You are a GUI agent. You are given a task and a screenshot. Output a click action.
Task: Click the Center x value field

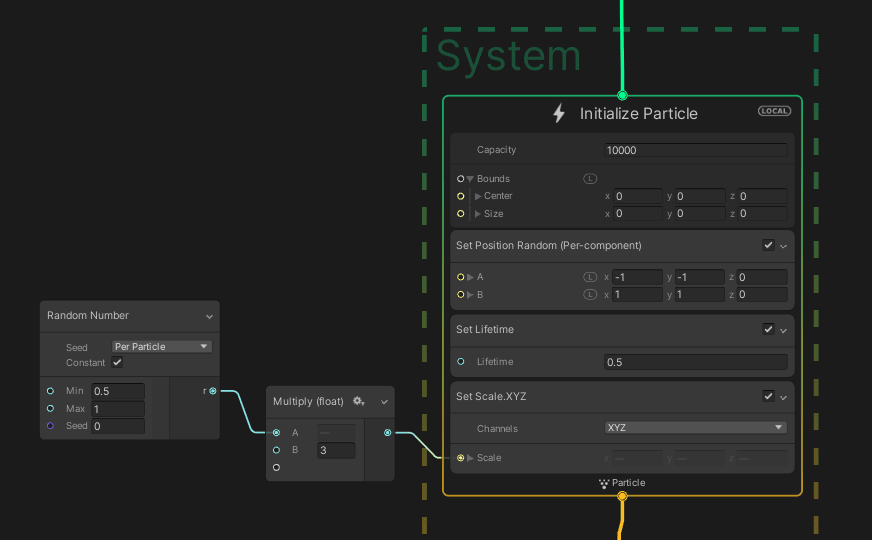click(x=638, y=196)
